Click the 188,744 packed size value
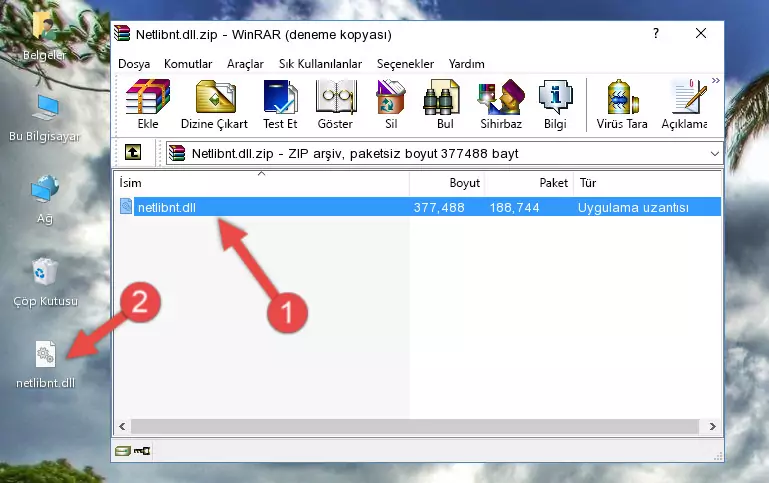The height and width of the screenshot is (483, 769). coord(514,207)
